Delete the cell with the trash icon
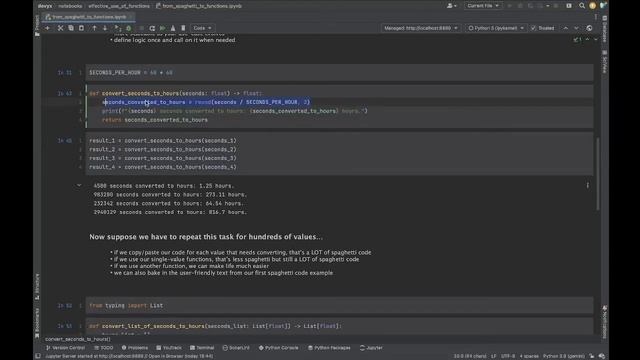This screenshot has width=640, height=360. pos(183,28)
